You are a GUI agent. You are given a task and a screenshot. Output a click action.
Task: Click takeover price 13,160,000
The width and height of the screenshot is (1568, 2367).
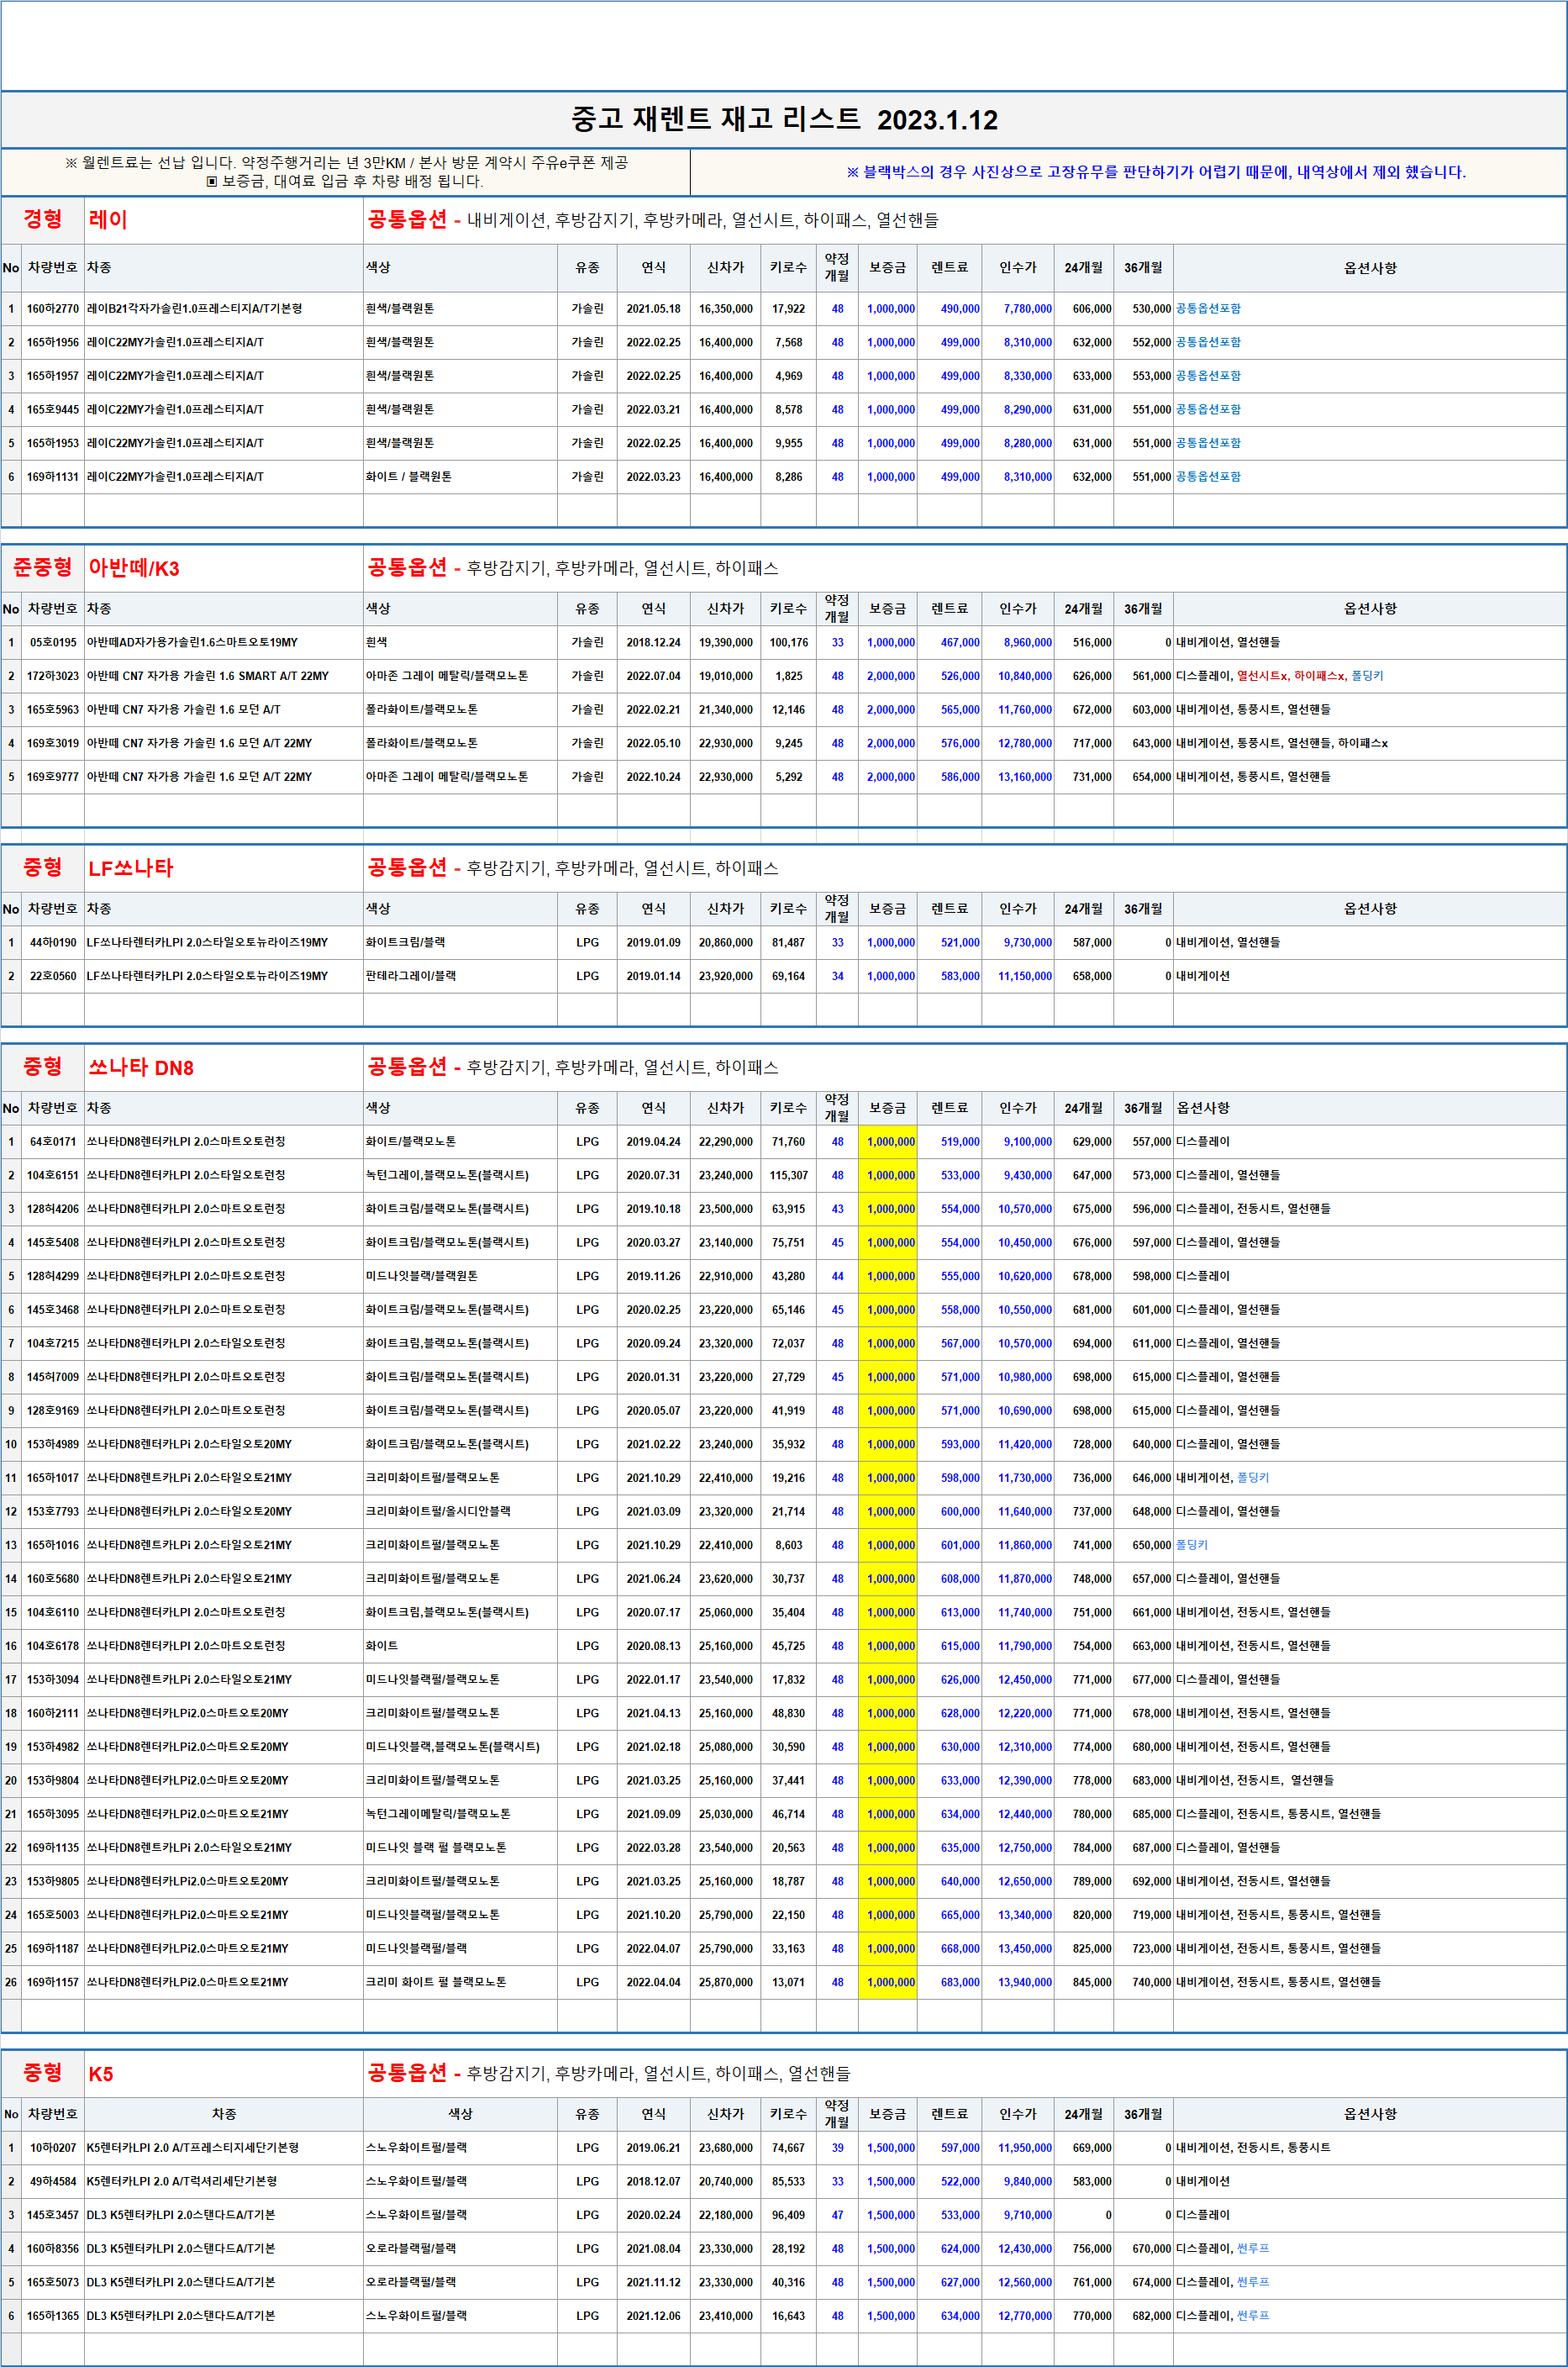tap(1025, 777)
